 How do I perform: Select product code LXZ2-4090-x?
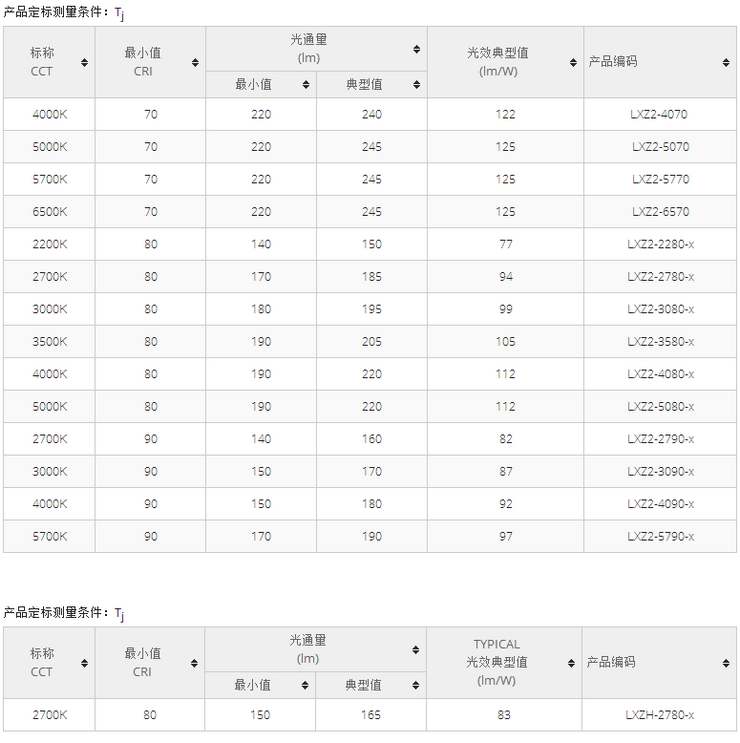point(660,504)
